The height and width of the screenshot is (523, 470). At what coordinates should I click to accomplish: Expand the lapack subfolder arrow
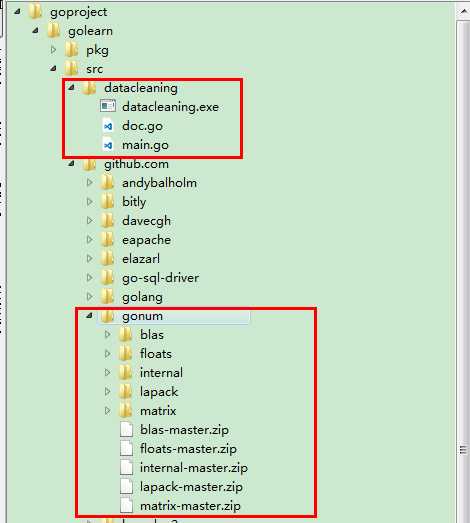(x=107, y=391)
